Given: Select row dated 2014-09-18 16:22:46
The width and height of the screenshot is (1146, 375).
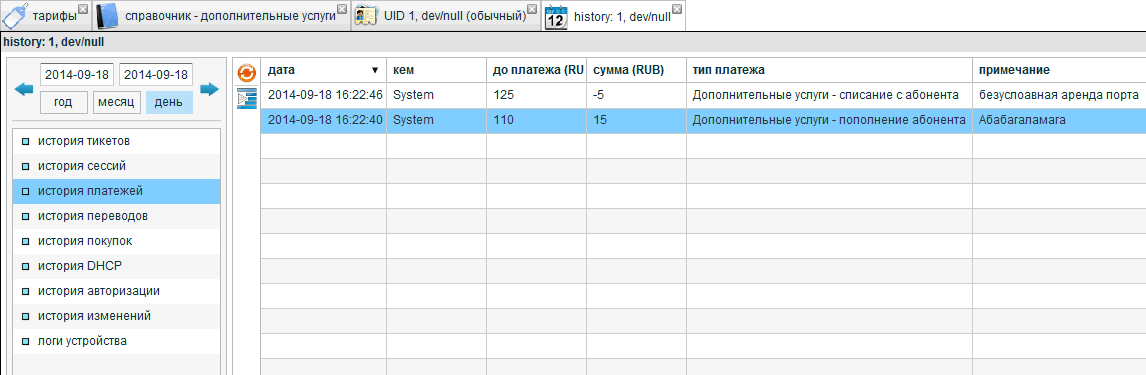Looking at the screenshot, I should (703, 95).
